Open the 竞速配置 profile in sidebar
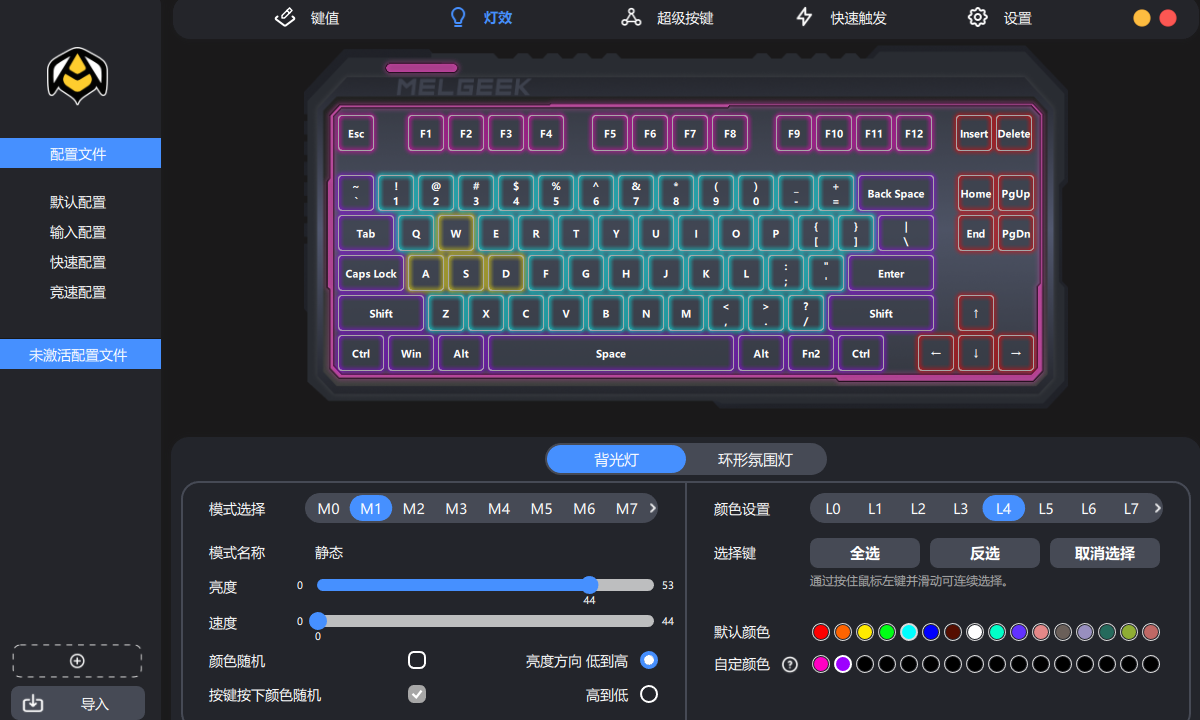The height and width of the screenshot is (720, 1200). (x=76, y=291)
